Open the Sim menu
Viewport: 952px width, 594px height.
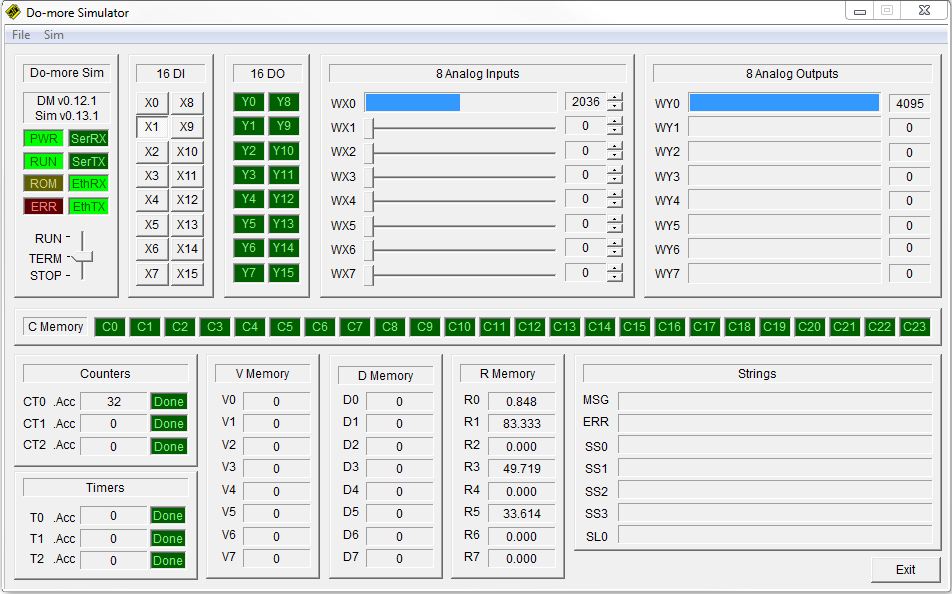(54, 35)
